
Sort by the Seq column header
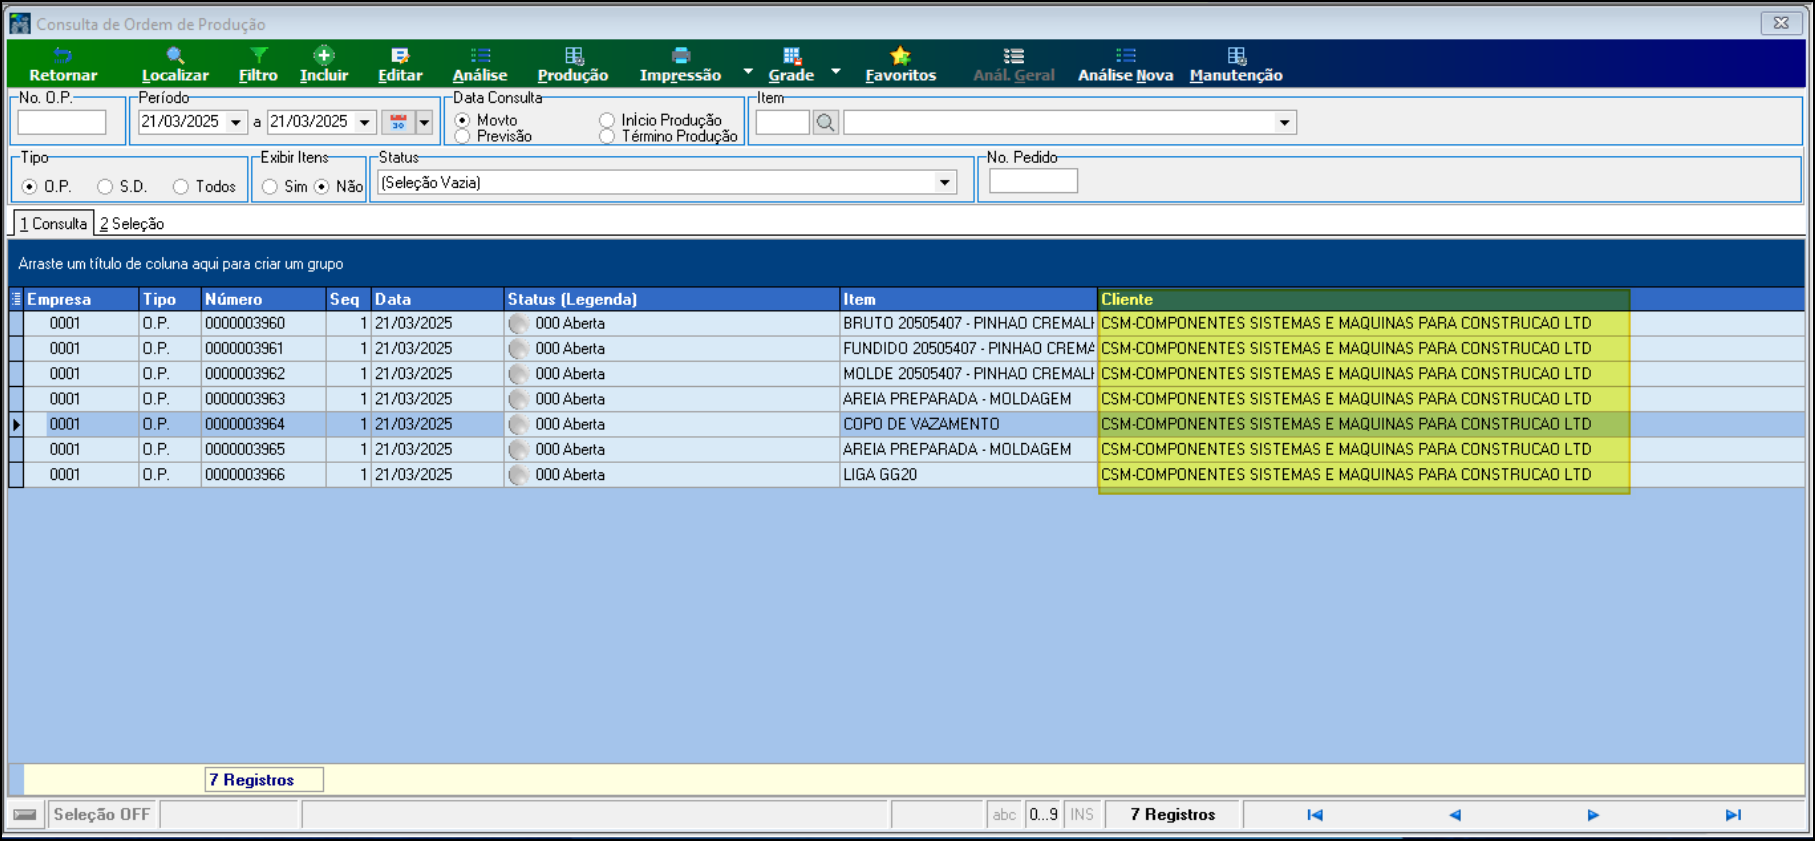point(349,299)
